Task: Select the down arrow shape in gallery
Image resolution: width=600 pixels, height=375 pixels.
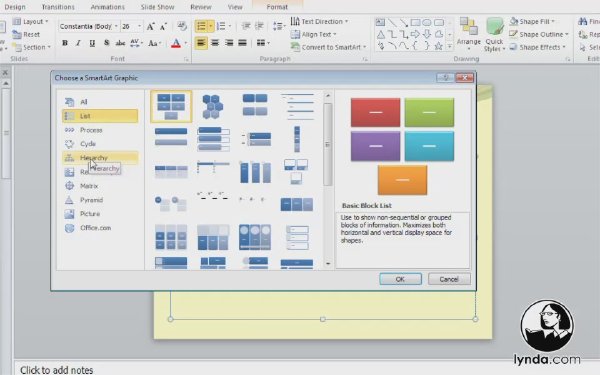Action: pyautogui.click(x=427, y=34)
